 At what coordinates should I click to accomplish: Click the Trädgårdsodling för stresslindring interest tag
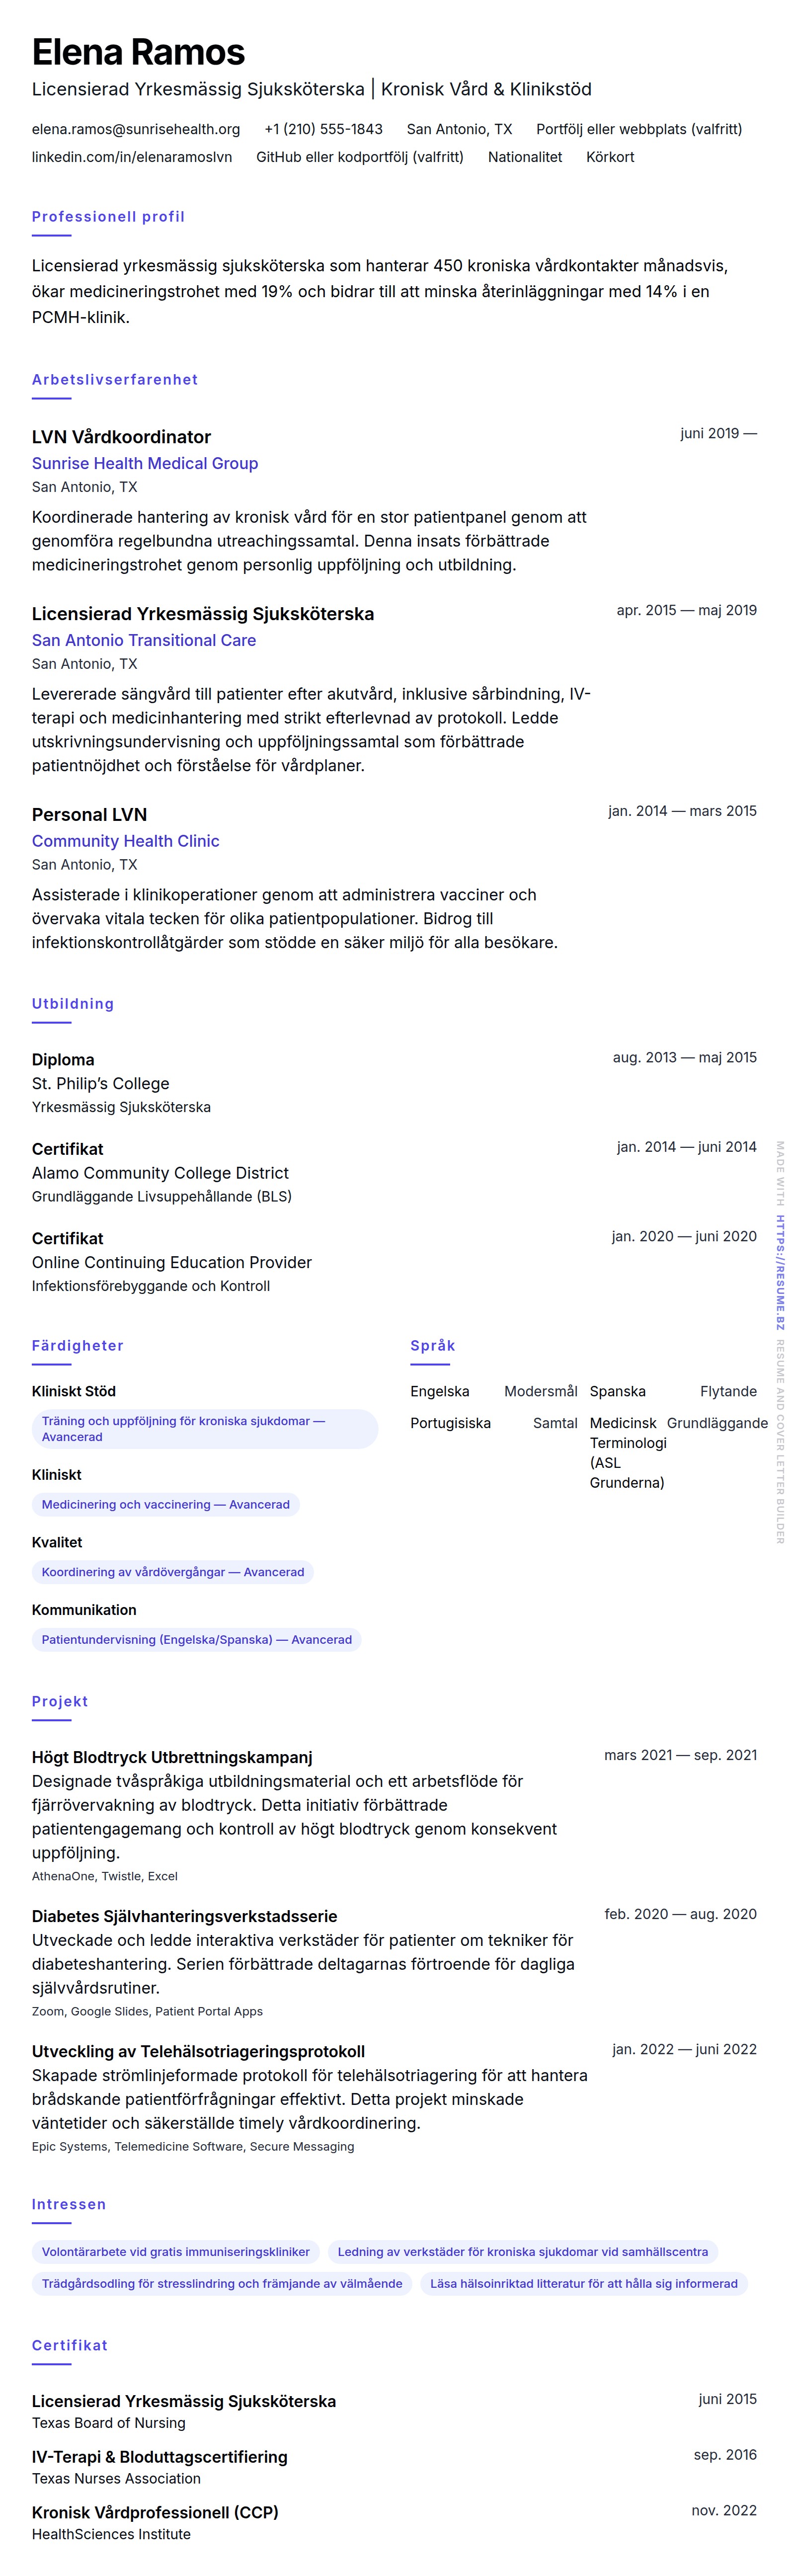point(222,2283)
